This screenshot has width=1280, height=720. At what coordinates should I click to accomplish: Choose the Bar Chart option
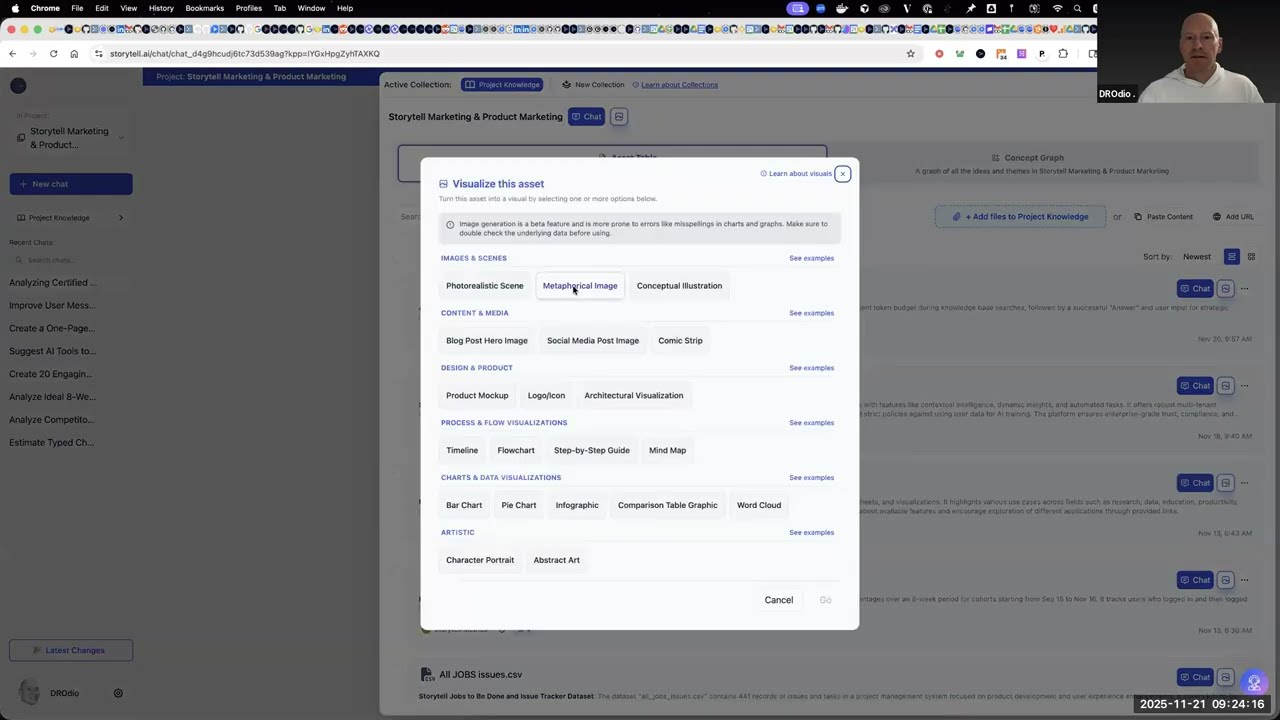click(464, 506)
